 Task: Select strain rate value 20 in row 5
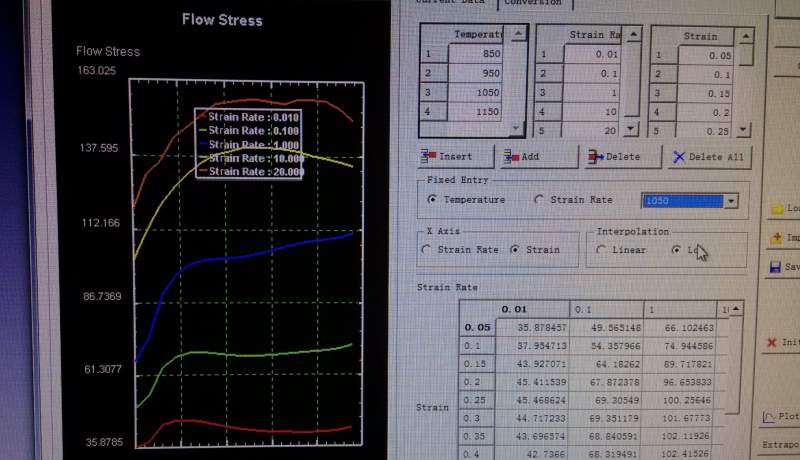coord(590,131)
